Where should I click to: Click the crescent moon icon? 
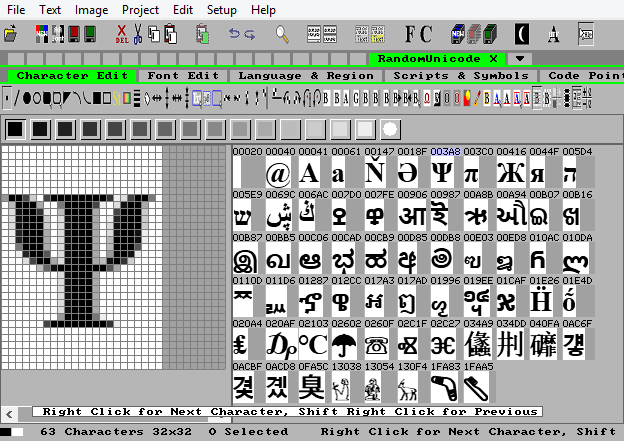(522, 34)
